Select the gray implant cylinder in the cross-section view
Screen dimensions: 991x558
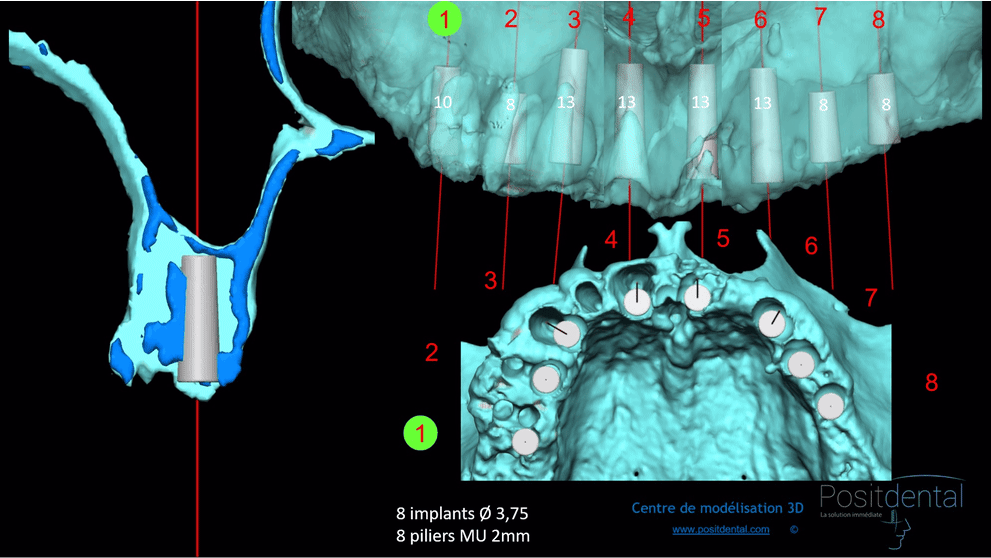(x=200, y=318)
